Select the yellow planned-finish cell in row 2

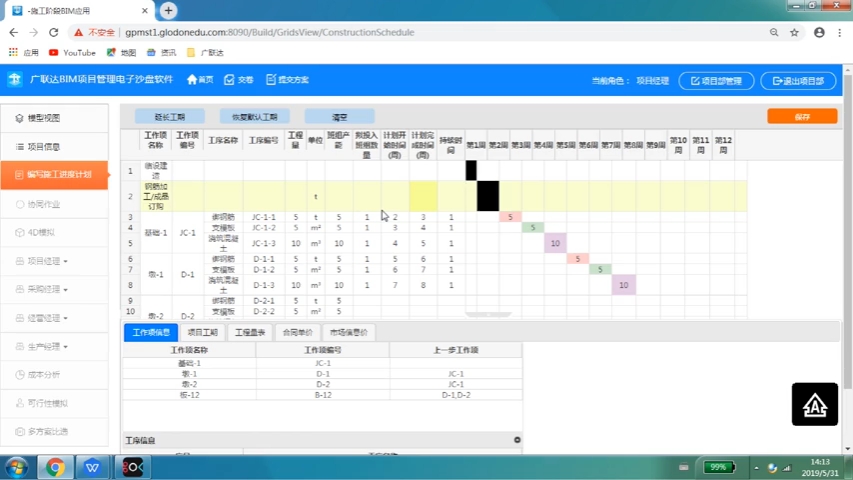[423, 196]
